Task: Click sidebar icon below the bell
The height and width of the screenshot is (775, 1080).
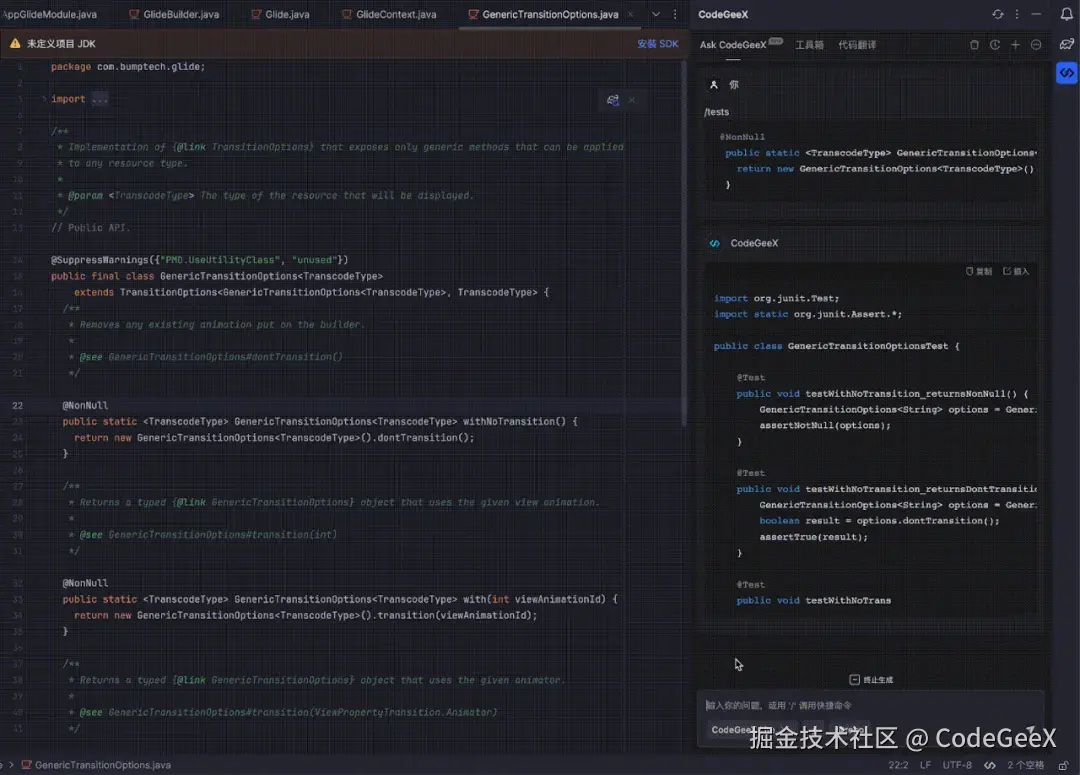Action: pyautogui.click(x=1066, y=44)
